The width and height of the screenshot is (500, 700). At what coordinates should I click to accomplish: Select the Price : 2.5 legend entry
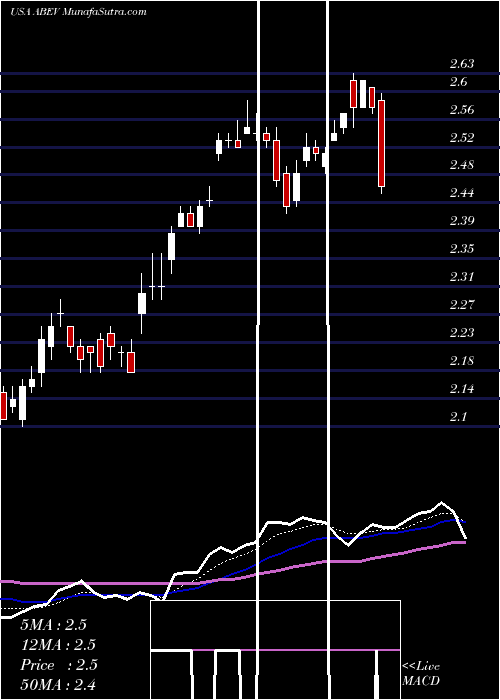tap(58, 665)
